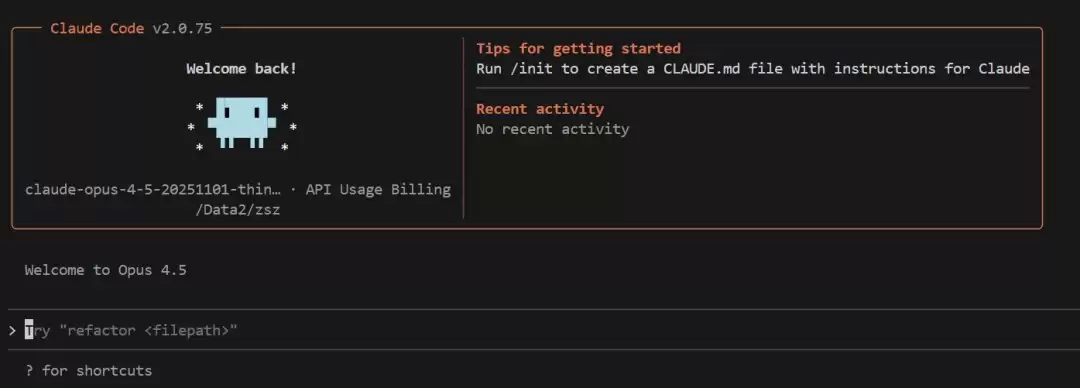Click the "Welcome back!" greeting text
Image resolution: width=1080 pixels, height=388 pixels.
pyautogui.click(x=242, y=69)
